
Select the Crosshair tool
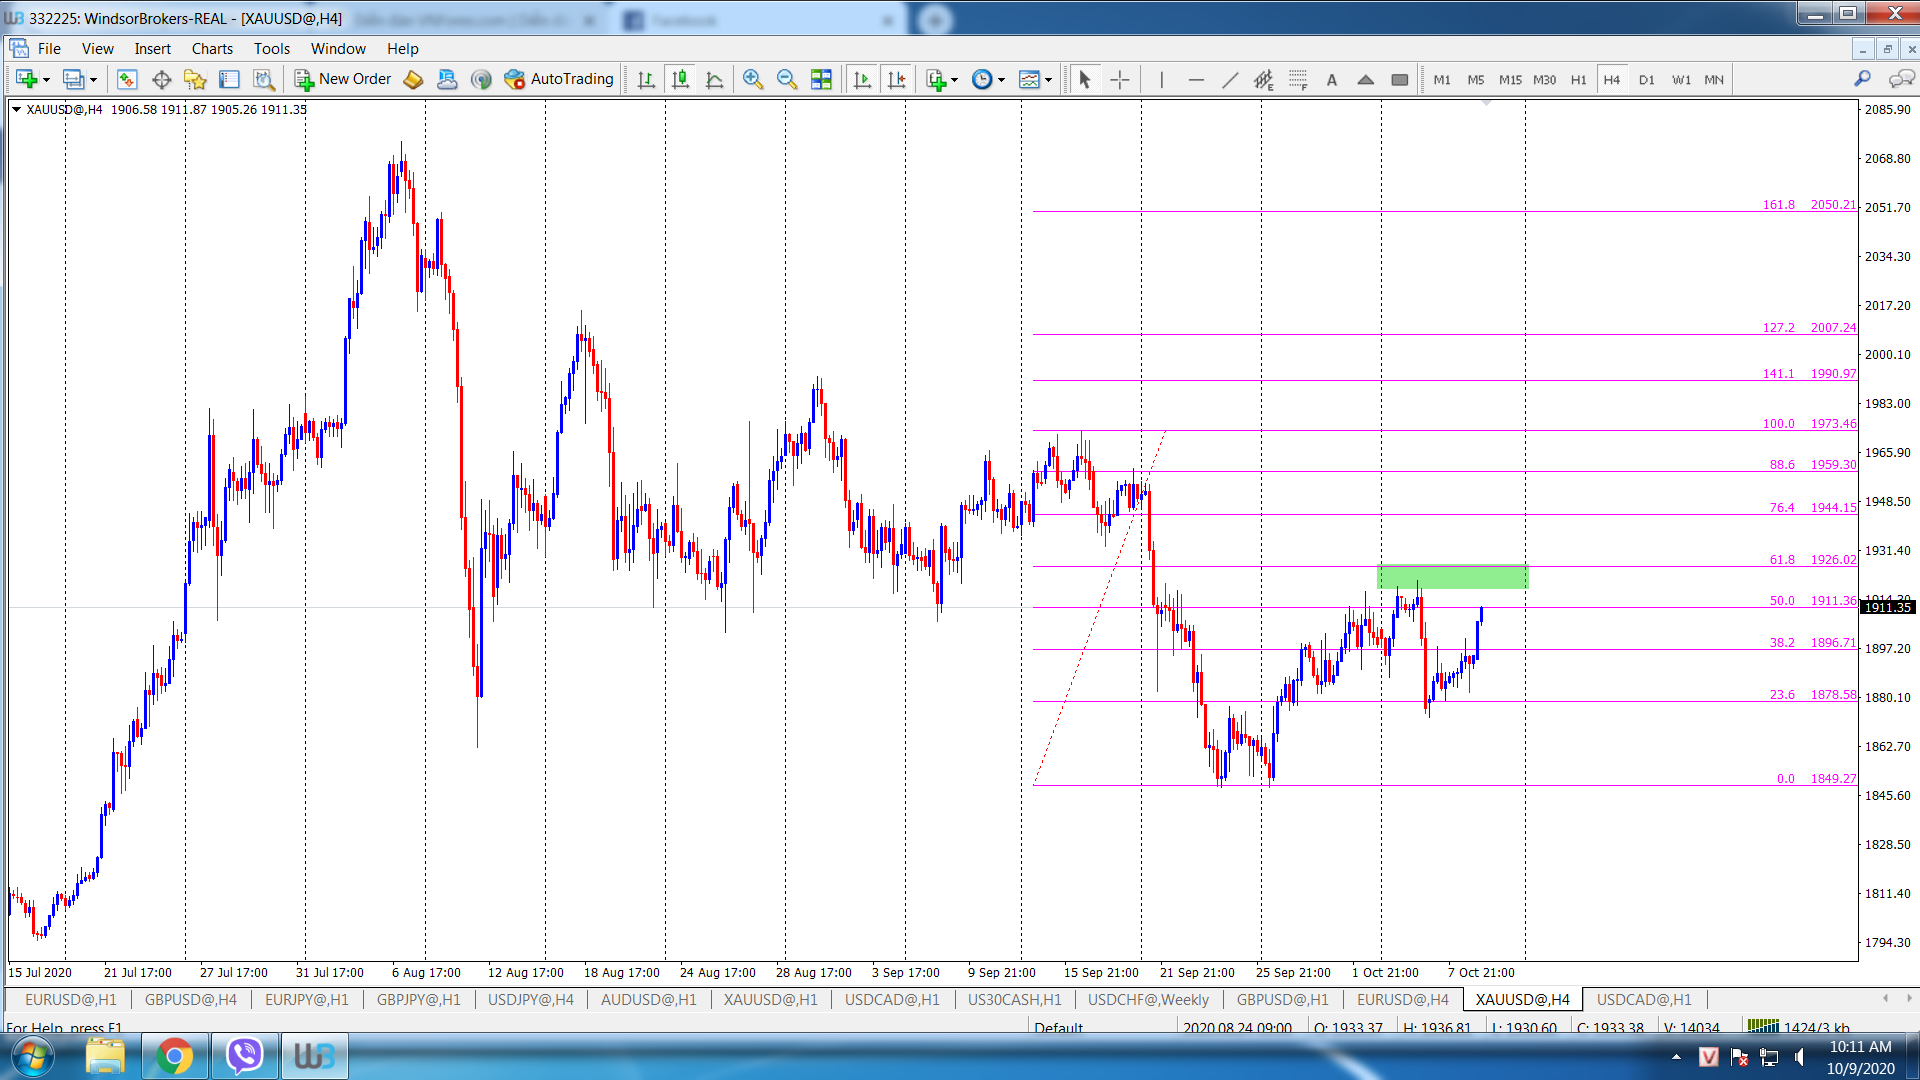[x=1120, y=79]
